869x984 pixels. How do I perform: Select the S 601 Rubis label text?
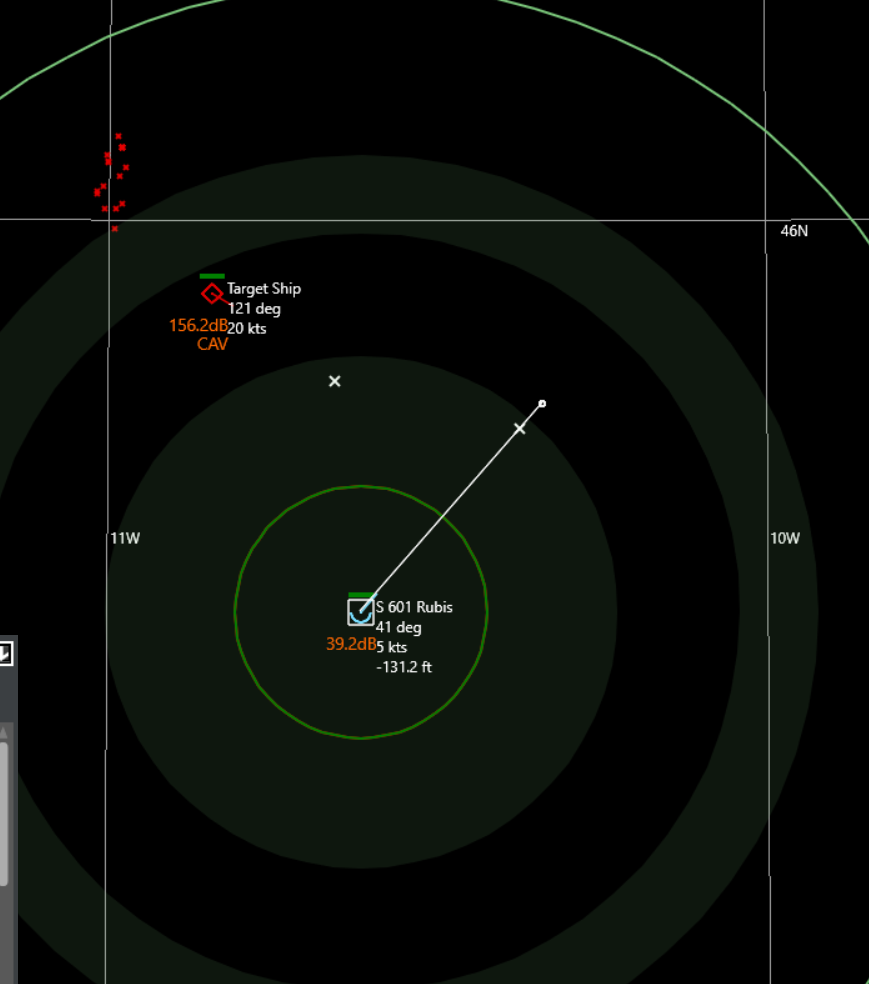tap(413, 607)
